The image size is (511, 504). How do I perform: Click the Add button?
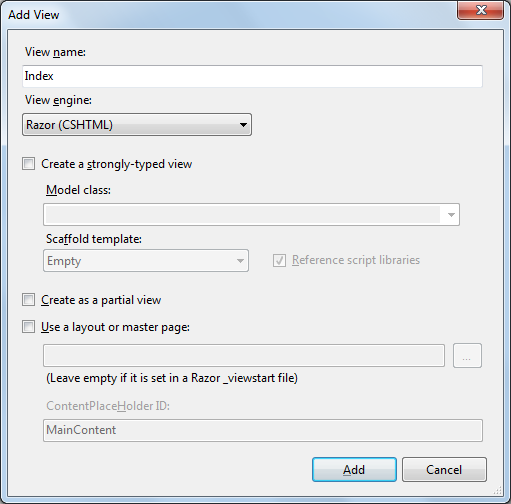click(x=354, y=470)
